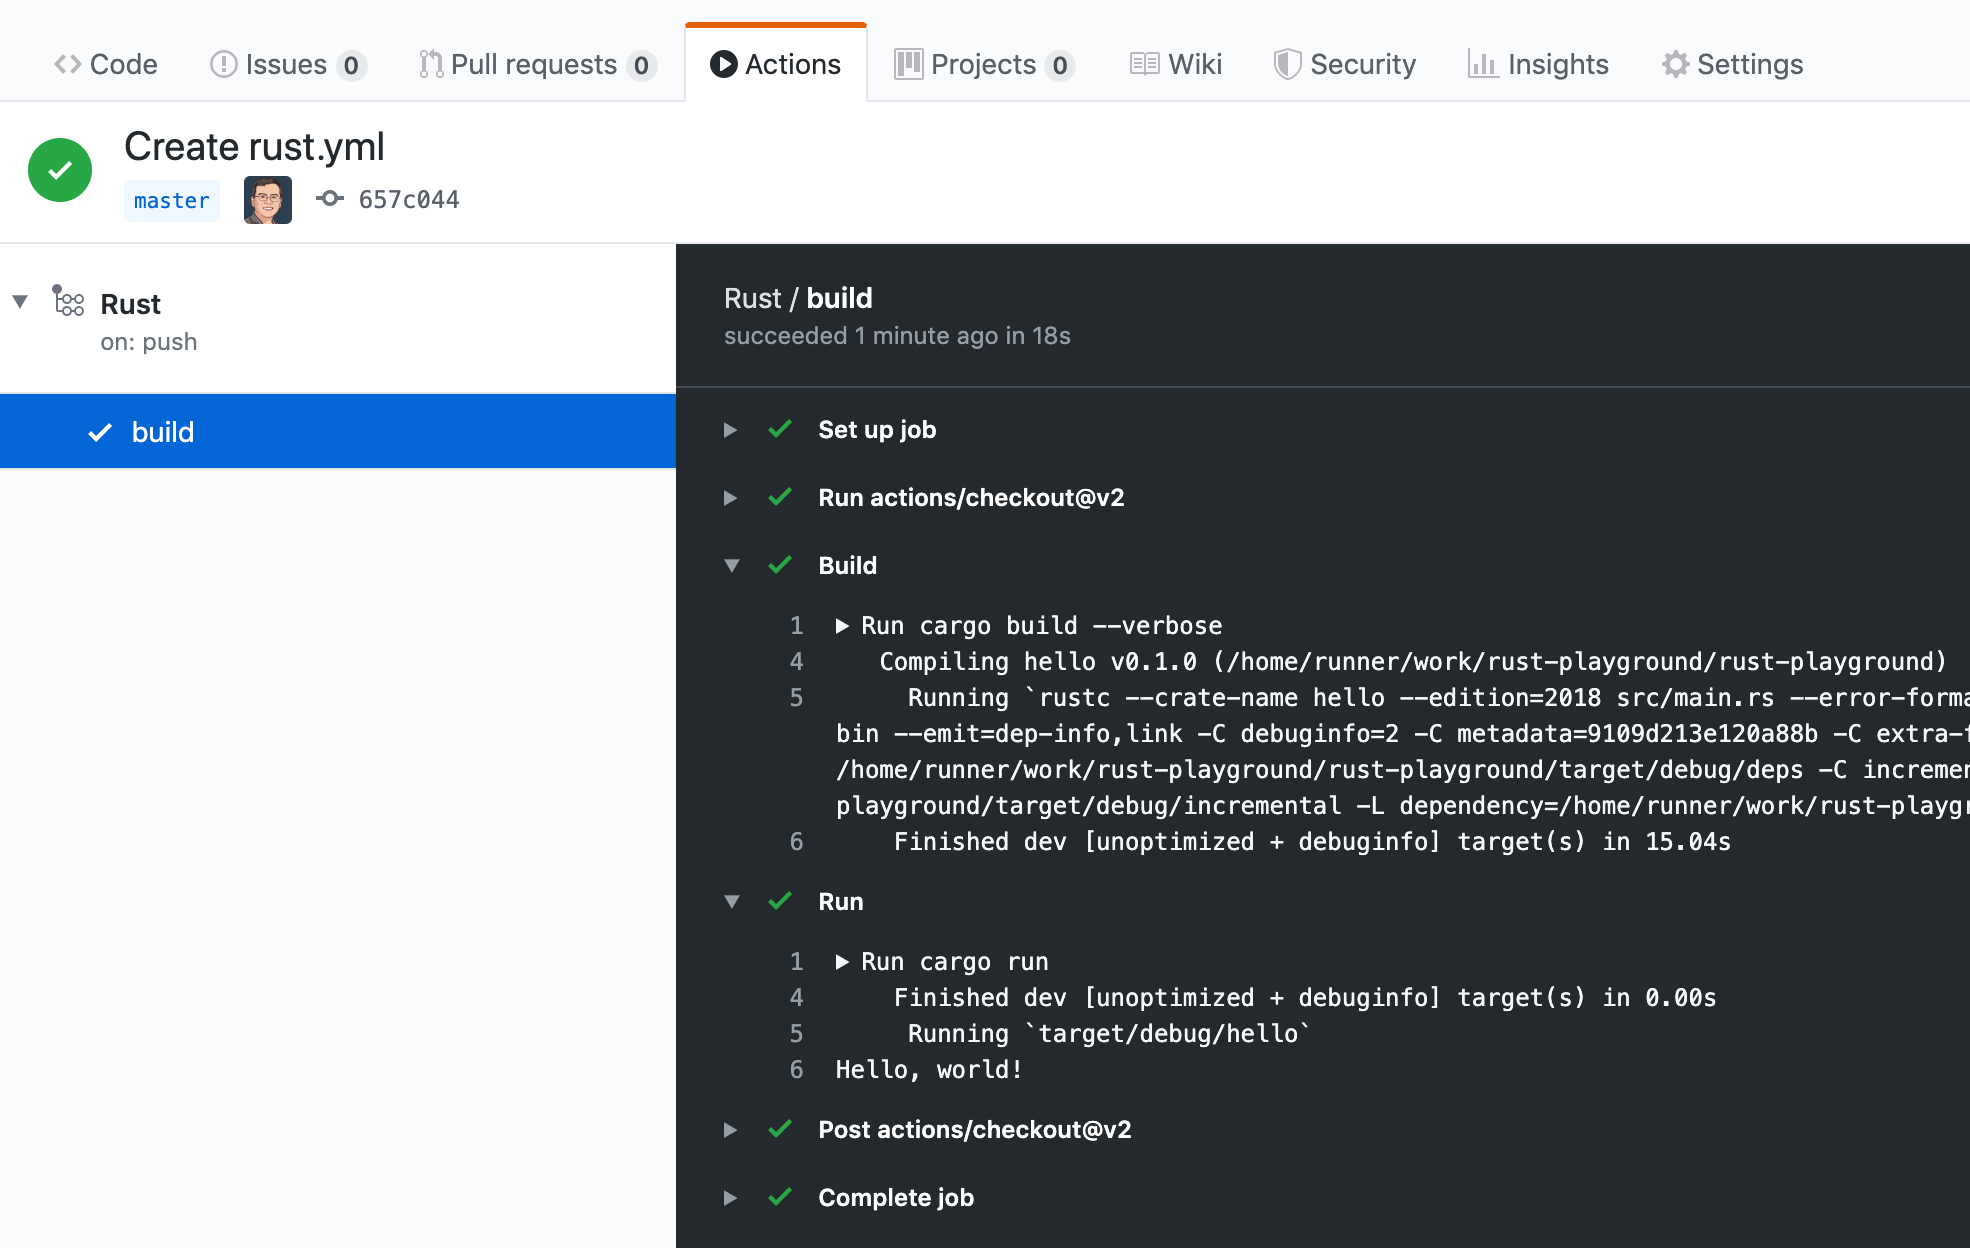
Task: Click the green checkmark beside the Run step
Action: 780,901
